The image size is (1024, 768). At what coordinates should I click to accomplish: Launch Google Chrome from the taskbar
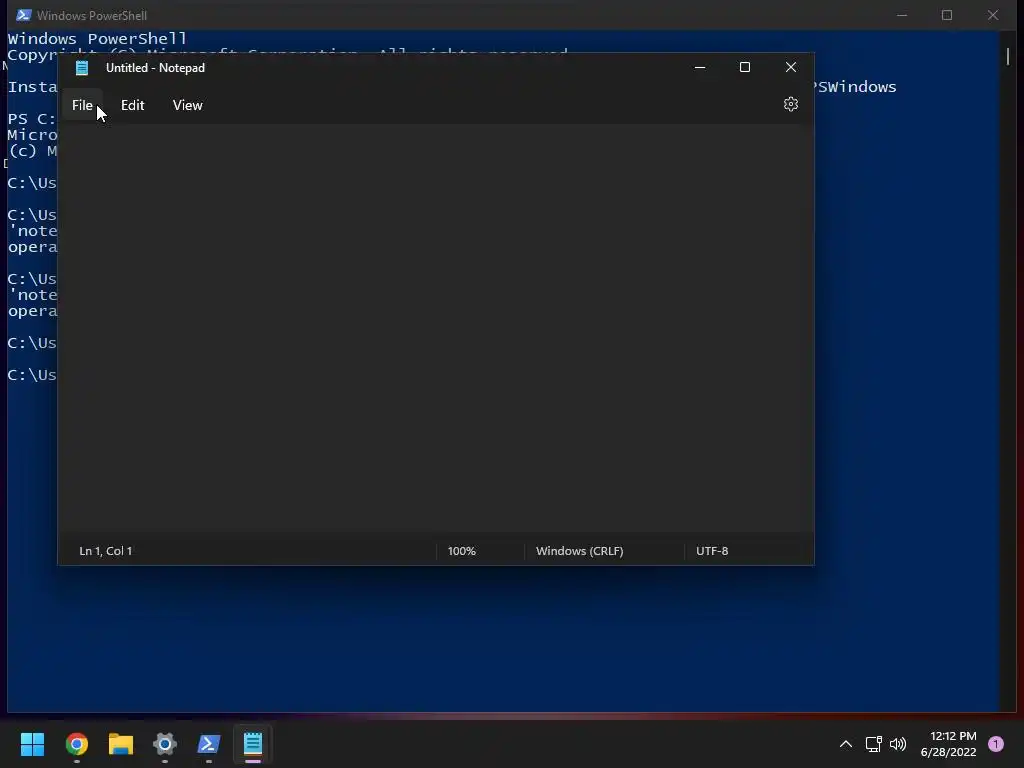coord(77,744)
